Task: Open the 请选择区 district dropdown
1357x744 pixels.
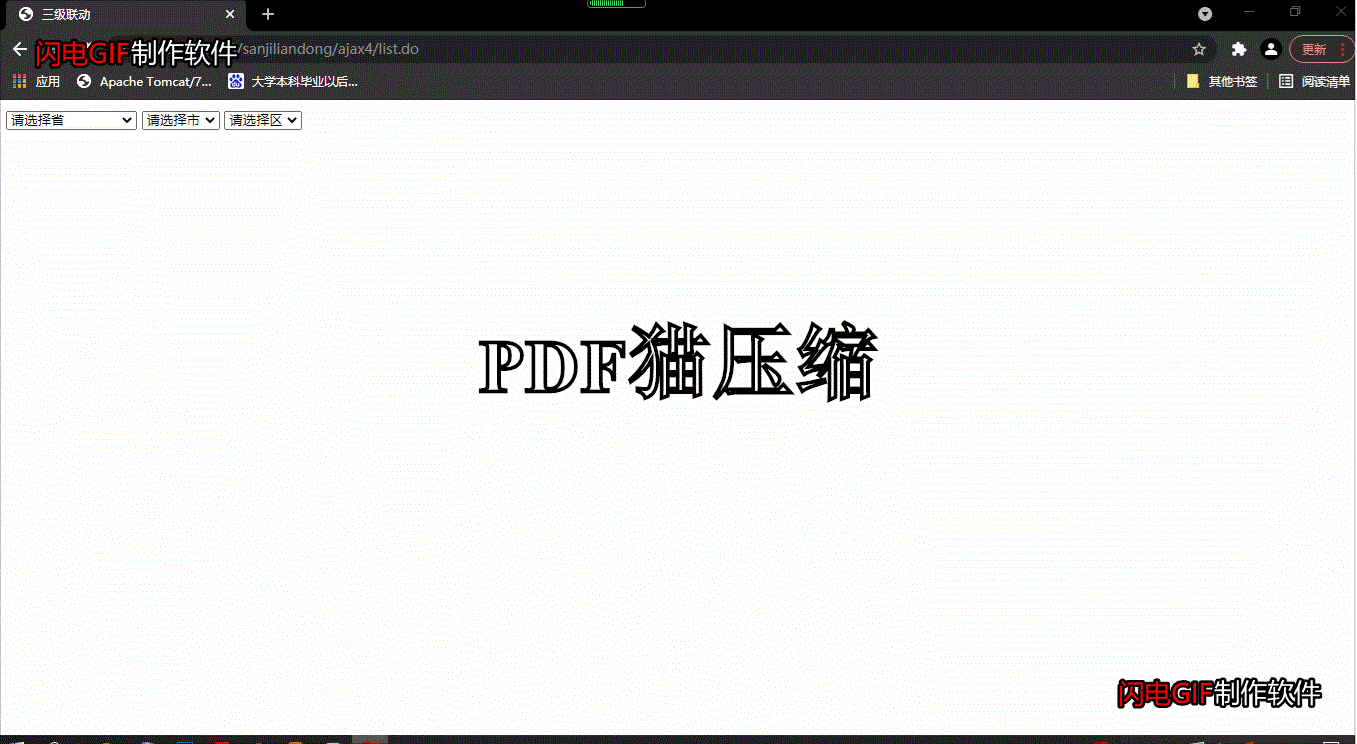Action: [263, 120]
